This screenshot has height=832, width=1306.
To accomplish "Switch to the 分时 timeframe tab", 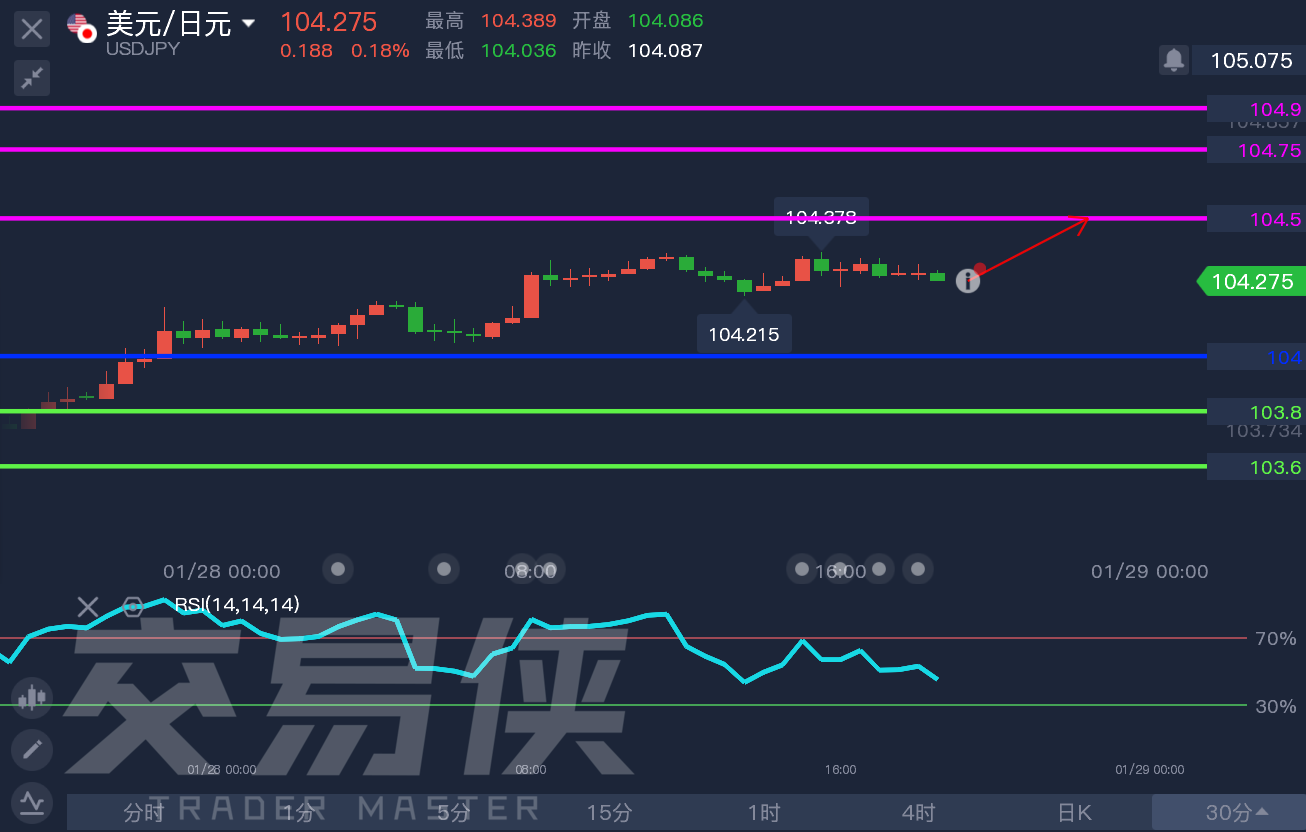I will pyautogui.click(x=143, y=812).
